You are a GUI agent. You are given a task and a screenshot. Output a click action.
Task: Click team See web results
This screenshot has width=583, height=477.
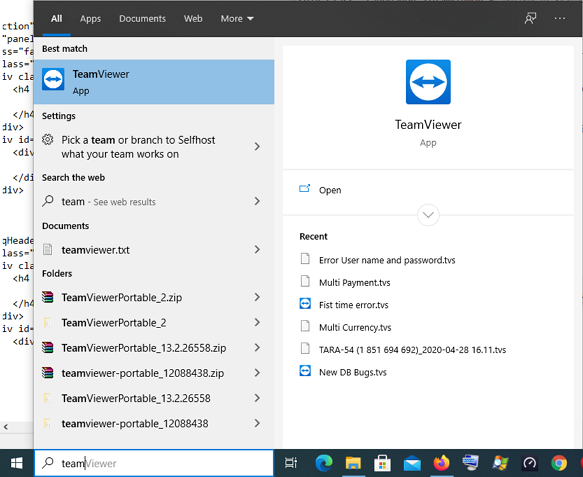154,201
